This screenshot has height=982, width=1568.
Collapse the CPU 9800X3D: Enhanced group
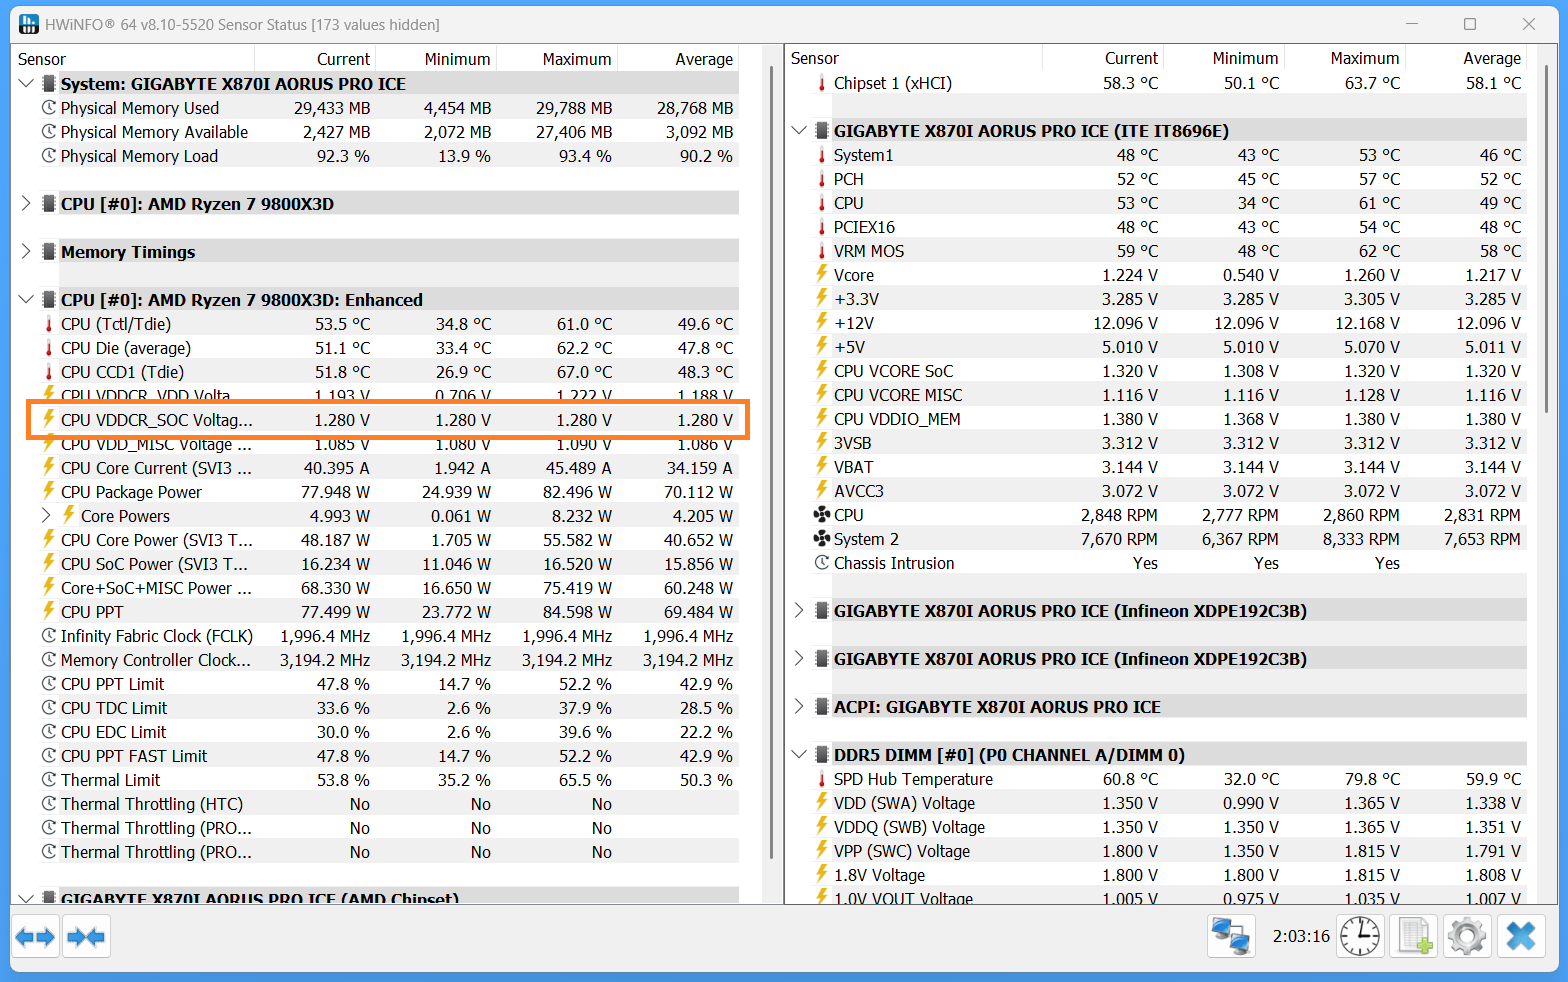tap(26, 300)
